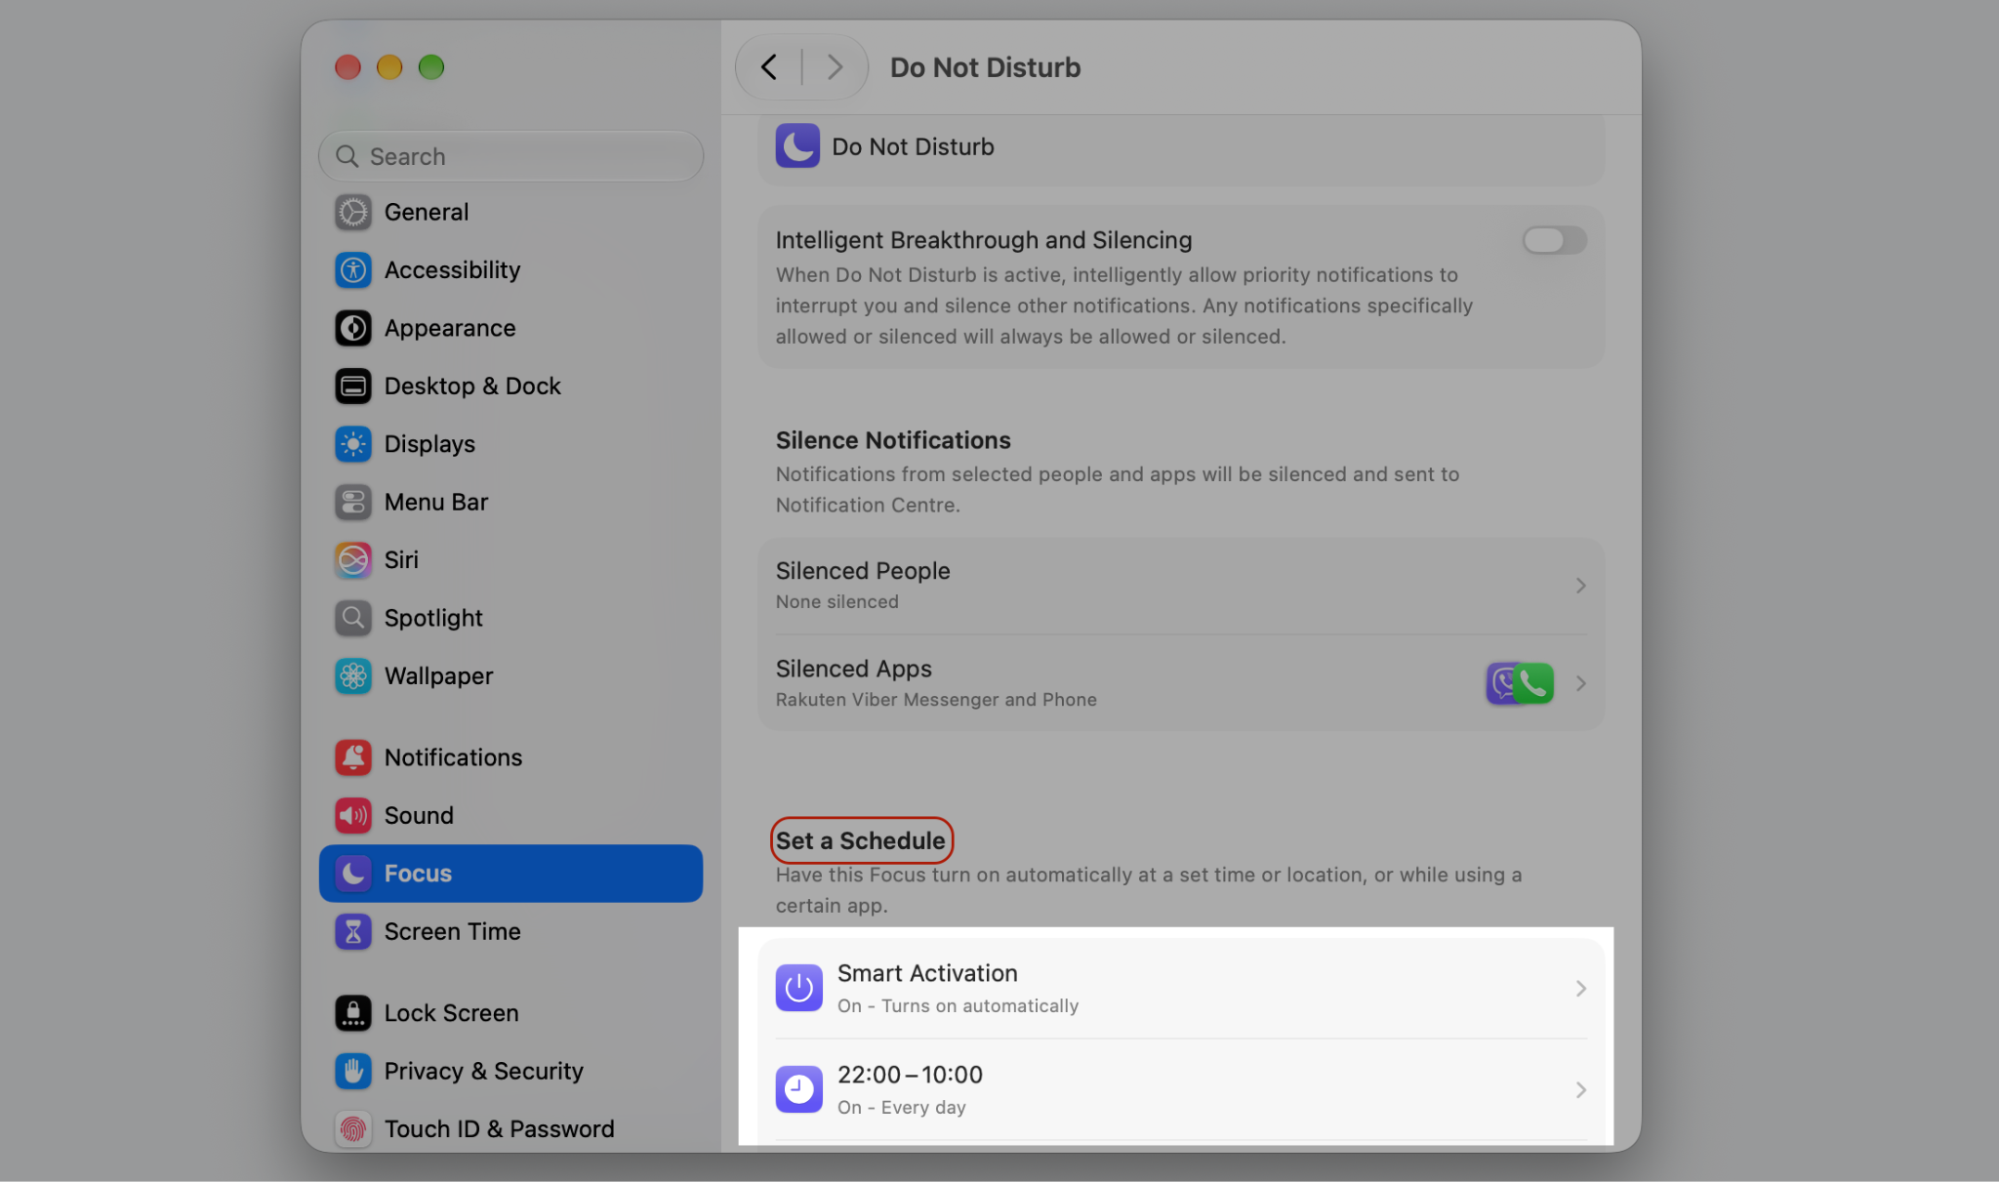
Task: Expand Silenced Apps row chevron
Action: click(x=1581, y=683)
